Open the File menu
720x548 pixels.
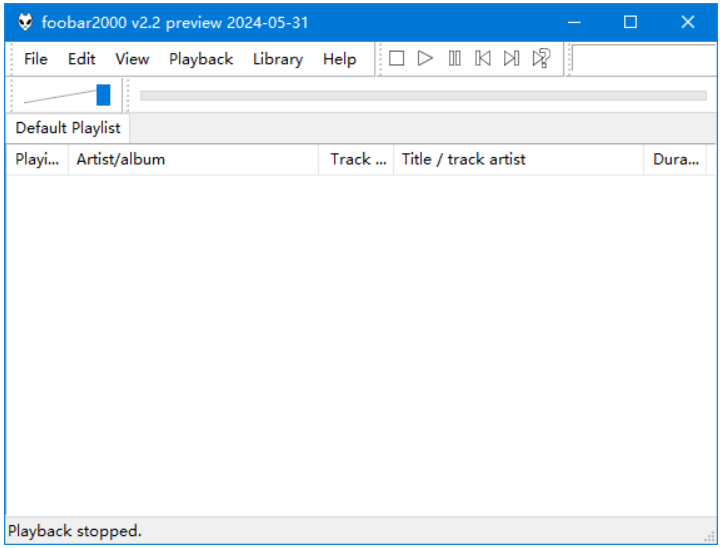tap(36, 59)
